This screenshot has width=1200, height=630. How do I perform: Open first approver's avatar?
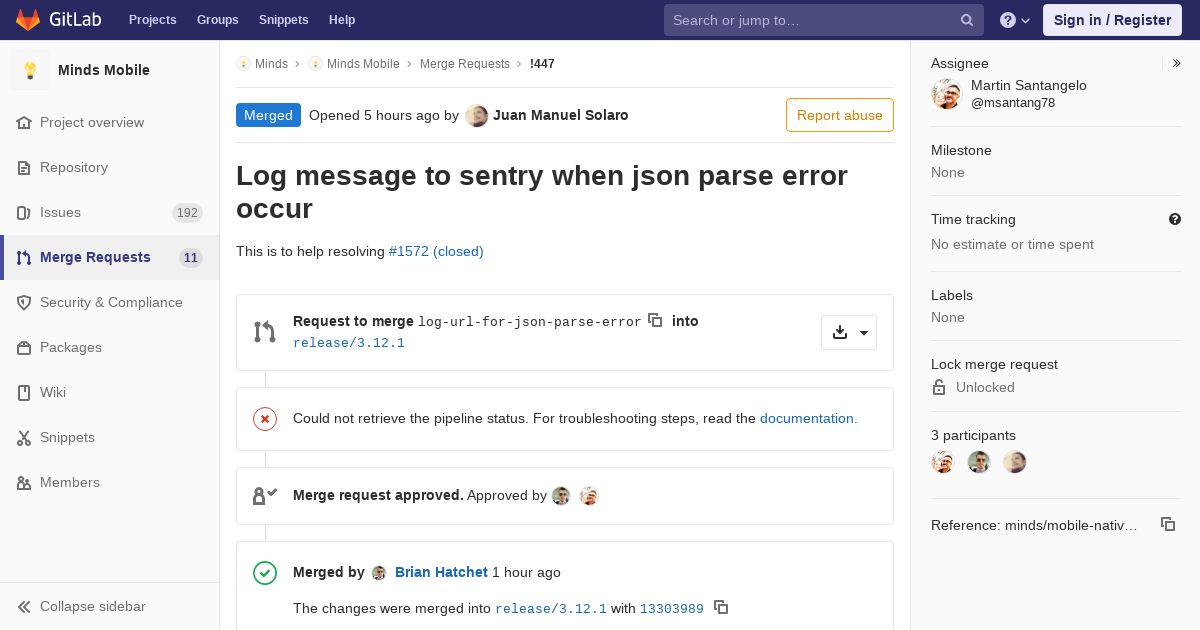click(x=561, y=496)
